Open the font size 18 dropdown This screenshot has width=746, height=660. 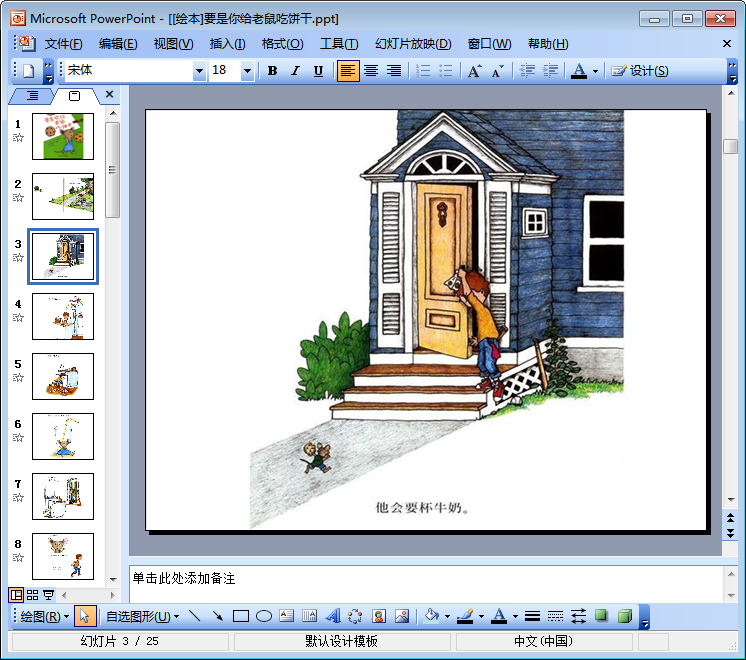tap(247, 71)
